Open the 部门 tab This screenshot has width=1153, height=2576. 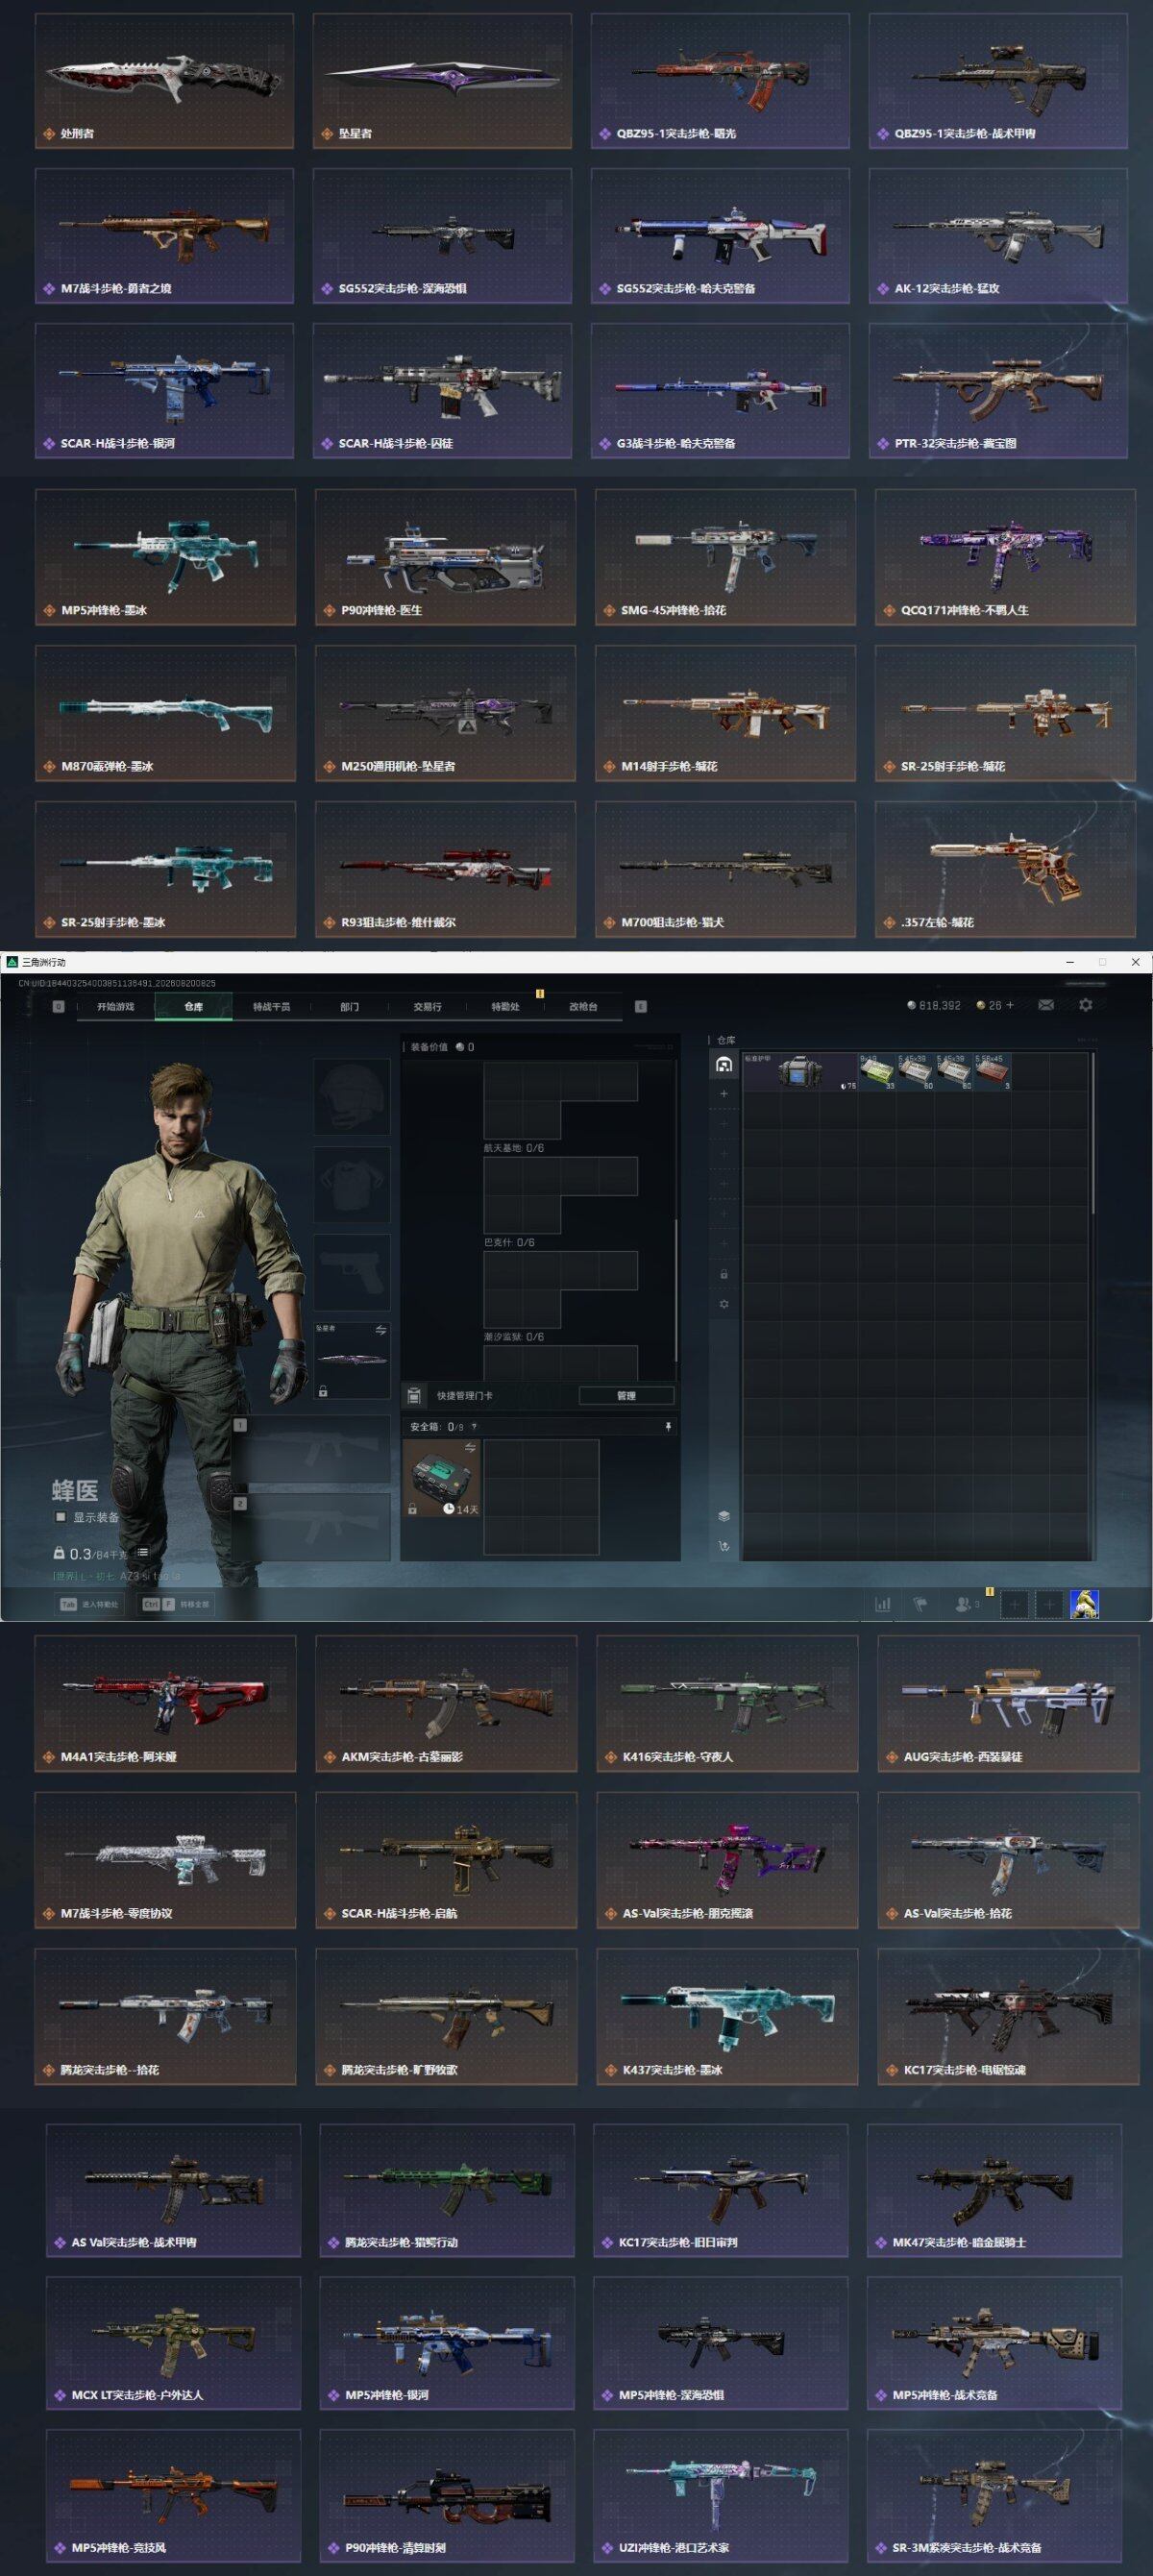pos(349,1007)
